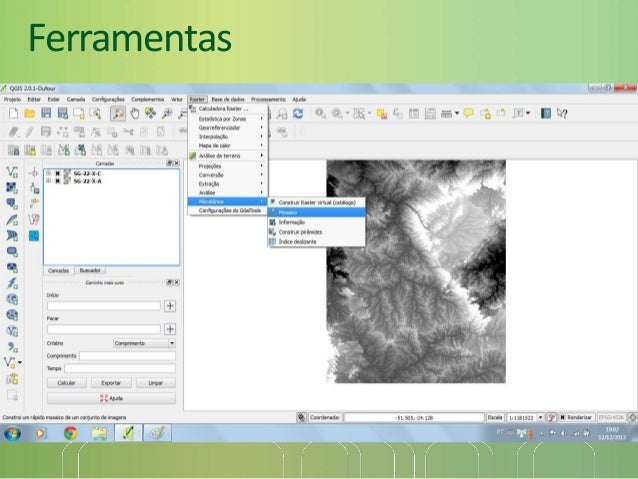
Task: Switch to the Camadas tab
Action: point(59,271)
